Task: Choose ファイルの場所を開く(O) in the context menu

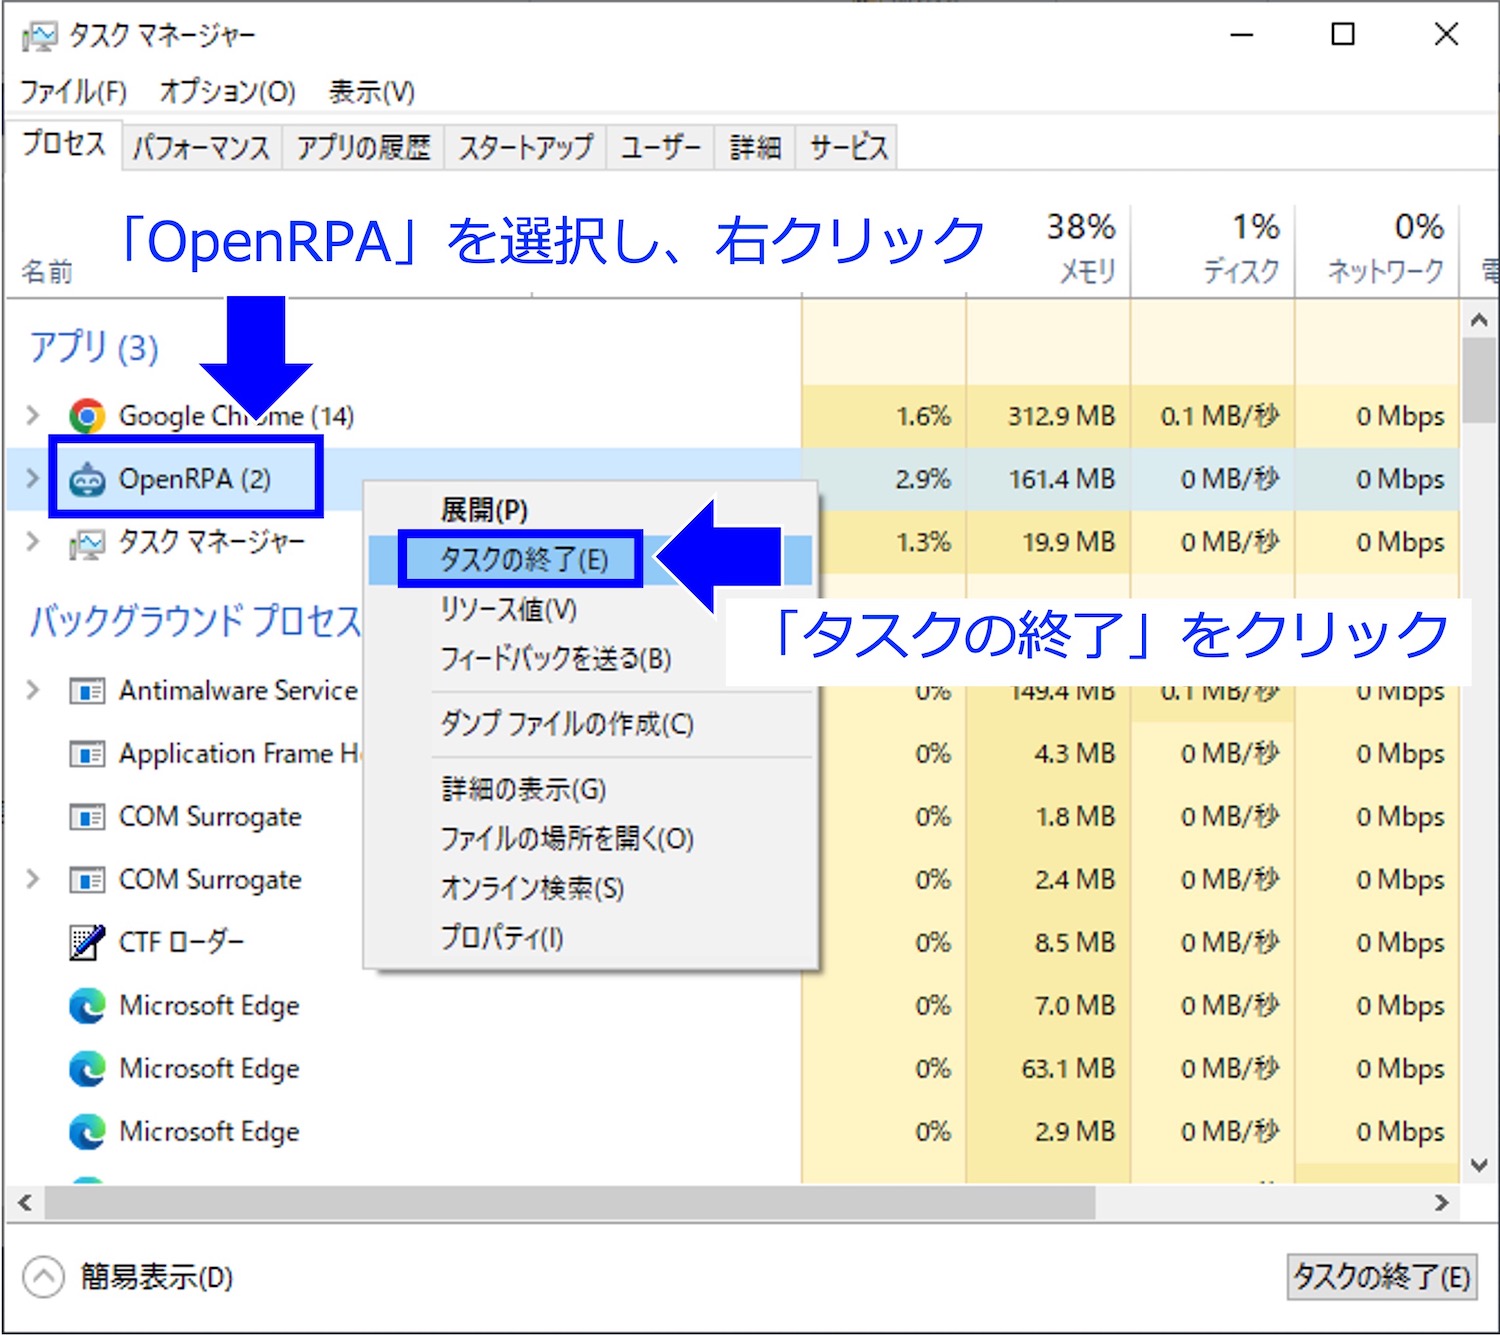Action: click(x=590, y=838)
